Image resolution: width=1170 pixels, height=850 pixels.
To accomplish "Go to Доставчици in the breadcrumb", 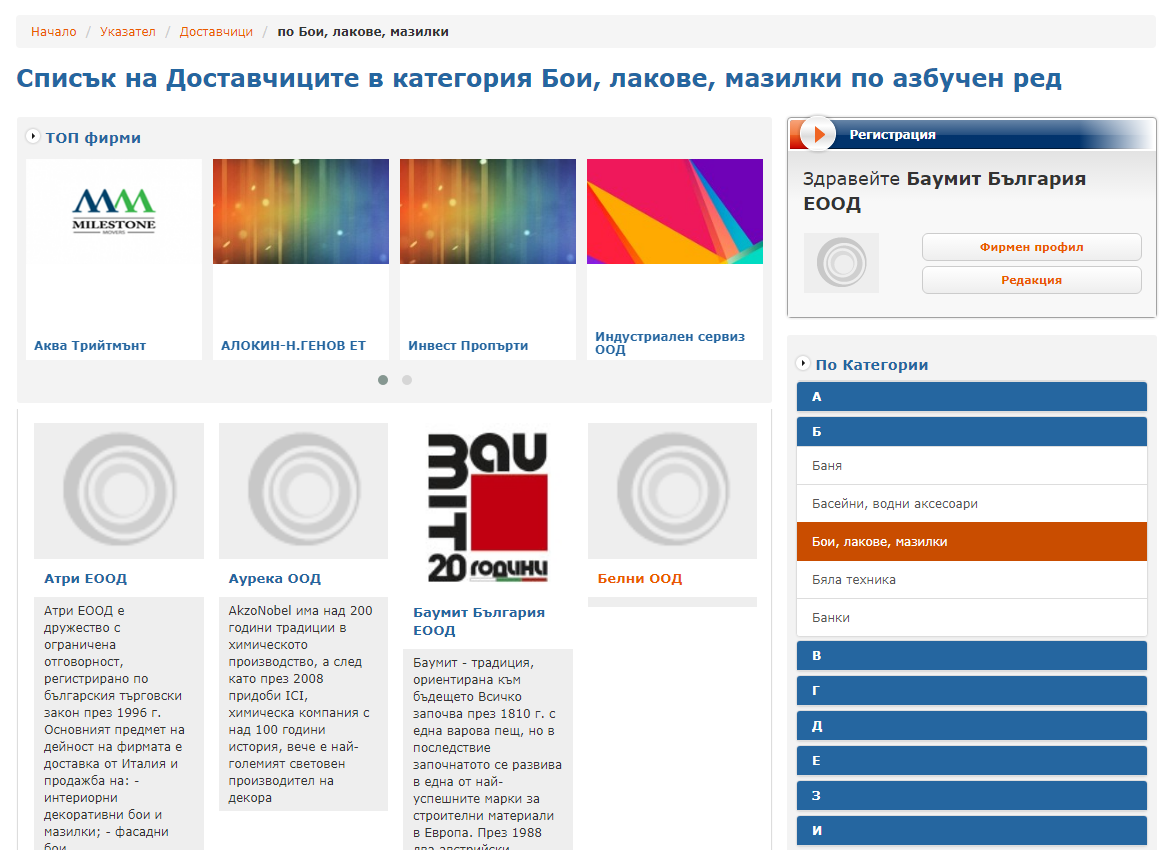I will pos(216,32).
